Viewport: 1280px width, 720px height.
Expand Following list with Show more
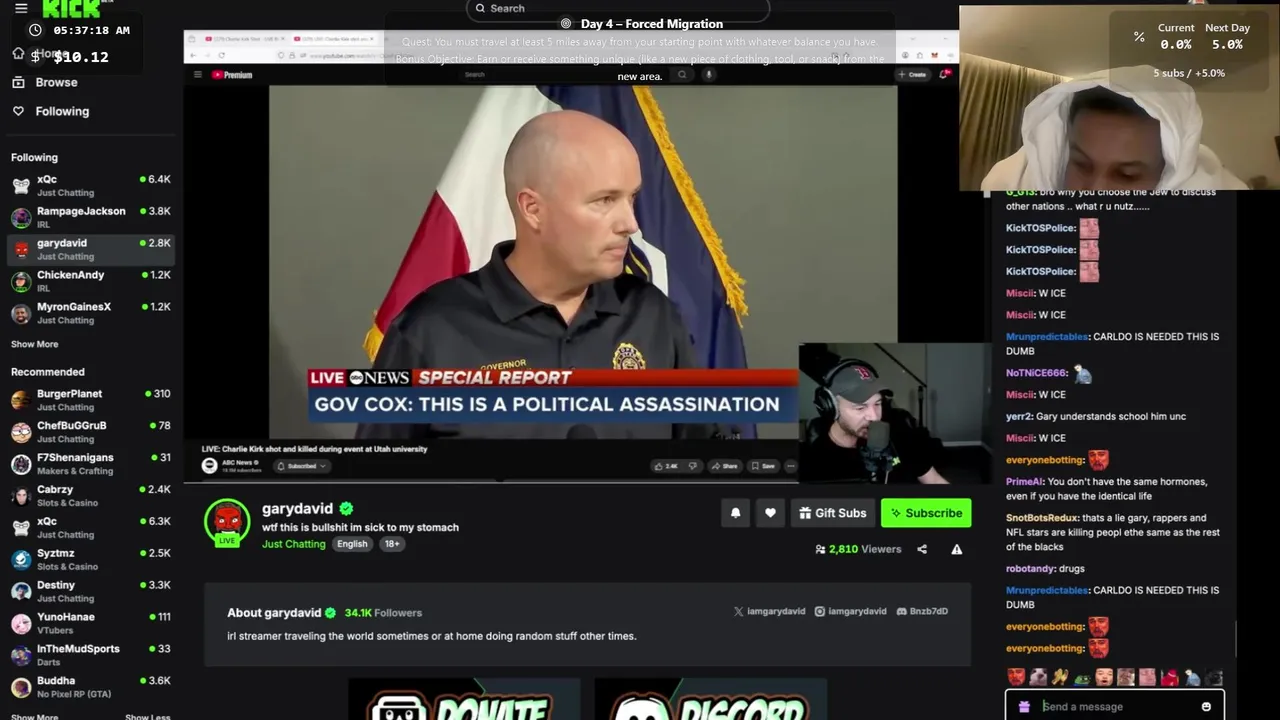click(34, 344)
